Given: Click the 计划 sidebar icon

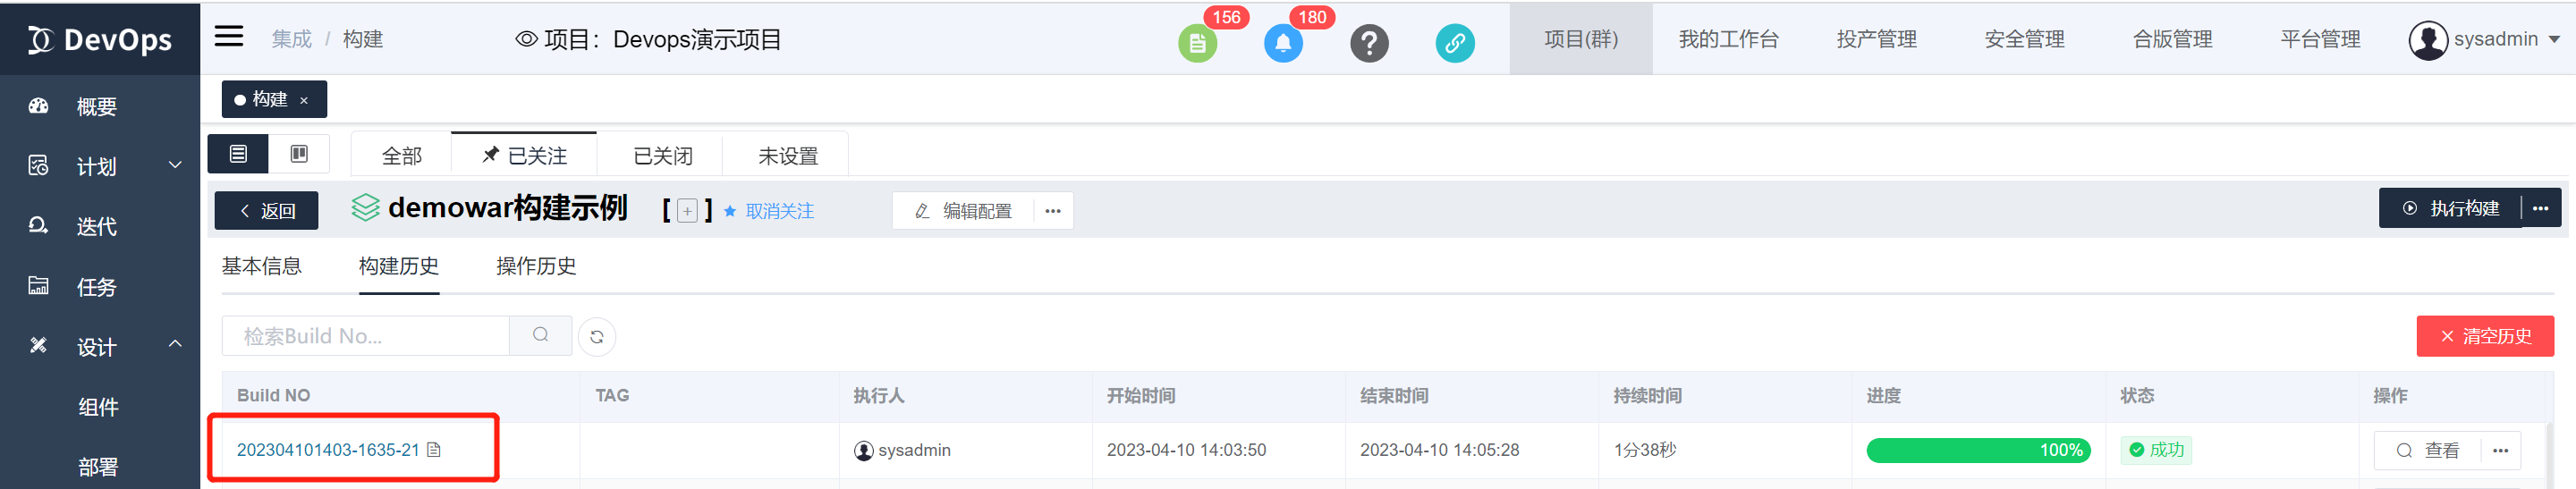Looking at the screenshot, I should [39, 166].
